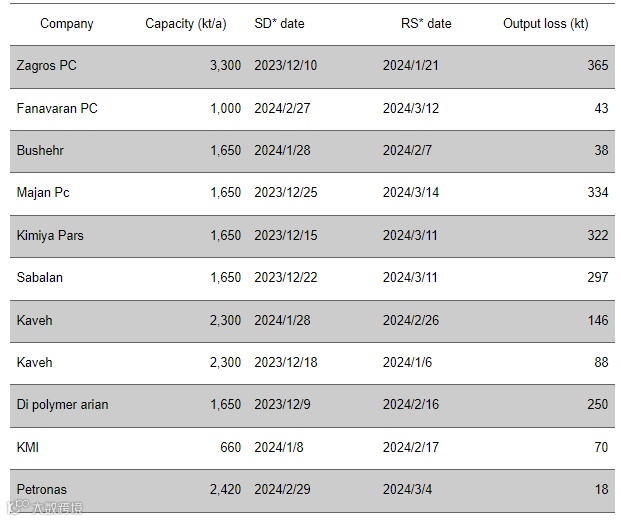
Task: Click the Petronas company cell
Action: pyautogui.click(x=42, y=489)
